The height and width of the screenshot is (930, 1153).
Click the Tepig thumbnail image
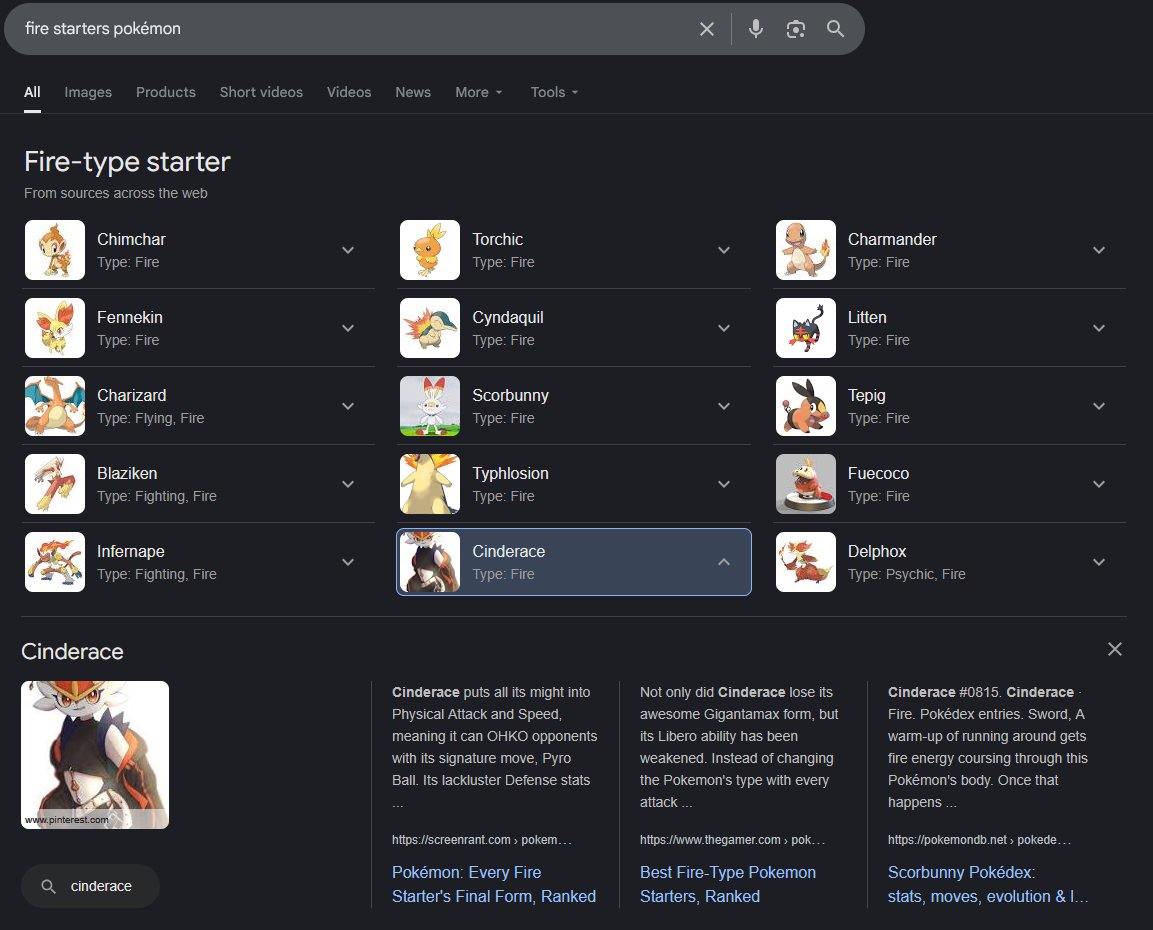pyautogui.click(x=806, y=406)
